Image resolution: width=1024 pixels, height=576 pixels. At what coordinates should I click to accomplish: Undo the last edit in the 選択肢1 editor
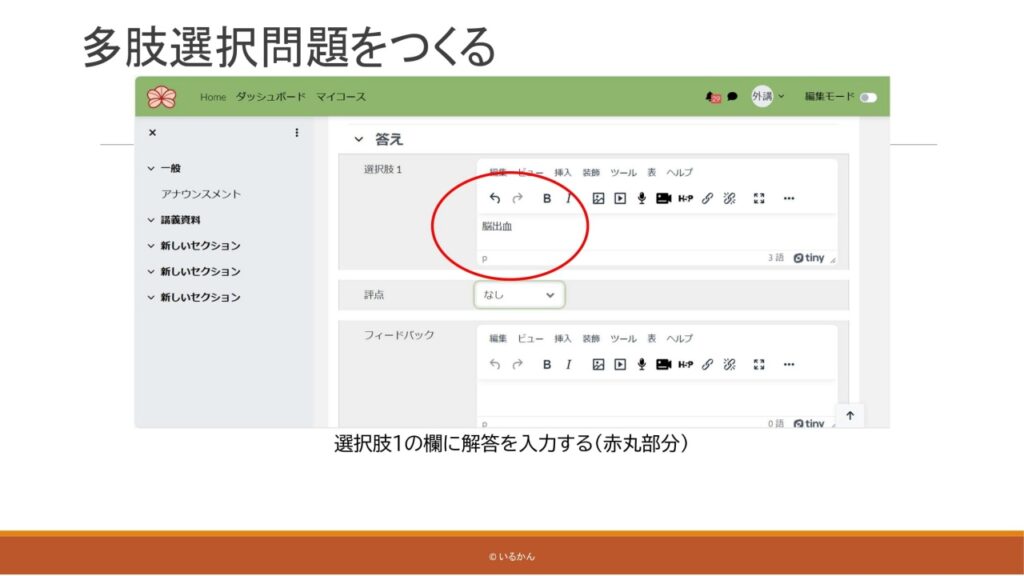[x=495, y=198]
